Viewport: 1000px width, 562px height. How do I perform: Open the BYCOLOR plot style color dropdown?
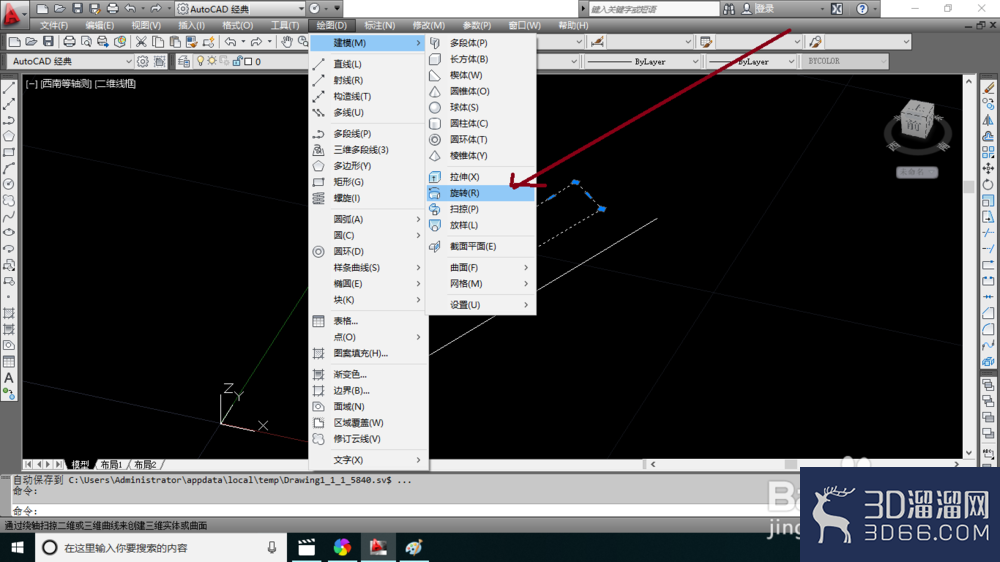845,61
